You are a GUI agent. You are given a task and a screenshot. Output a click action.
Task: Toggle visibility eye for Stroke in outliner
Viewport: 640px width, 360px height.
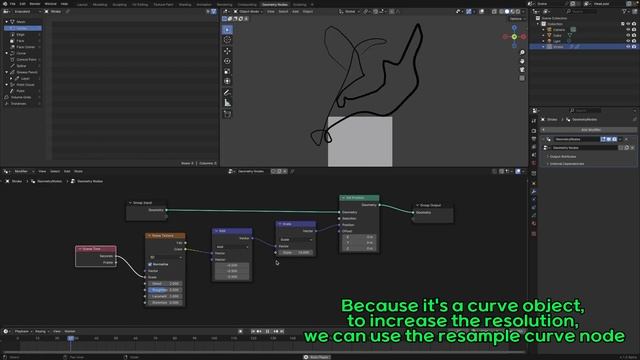click(628, 47)
